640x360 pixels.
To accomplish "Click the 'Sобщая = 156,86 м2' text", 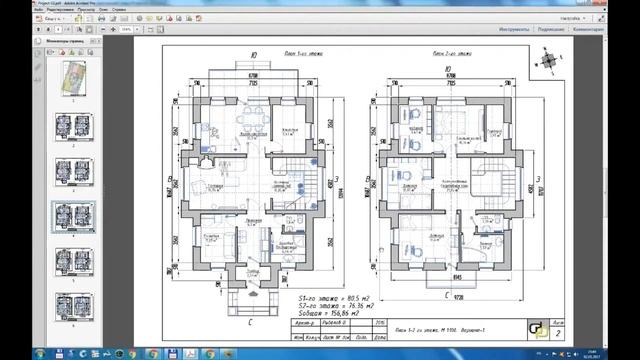I will click(x=329, y=313).
